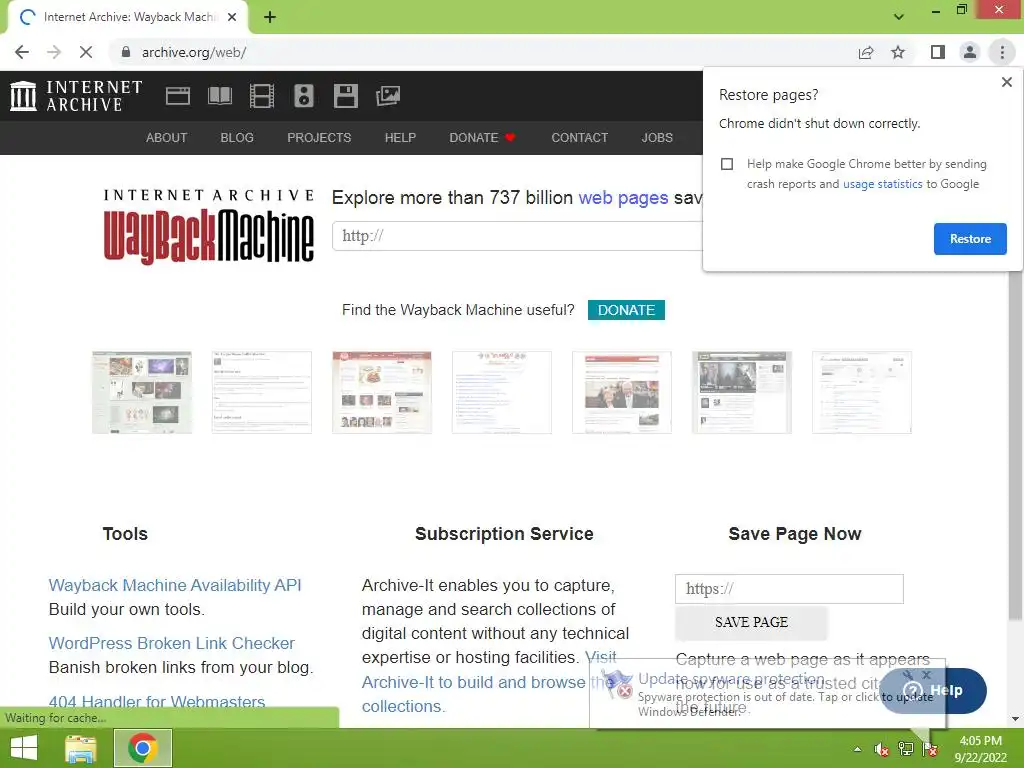Open the fourth archived site thumbnail
This screenshot has height=768, width=1024.
tap(502, 392)
